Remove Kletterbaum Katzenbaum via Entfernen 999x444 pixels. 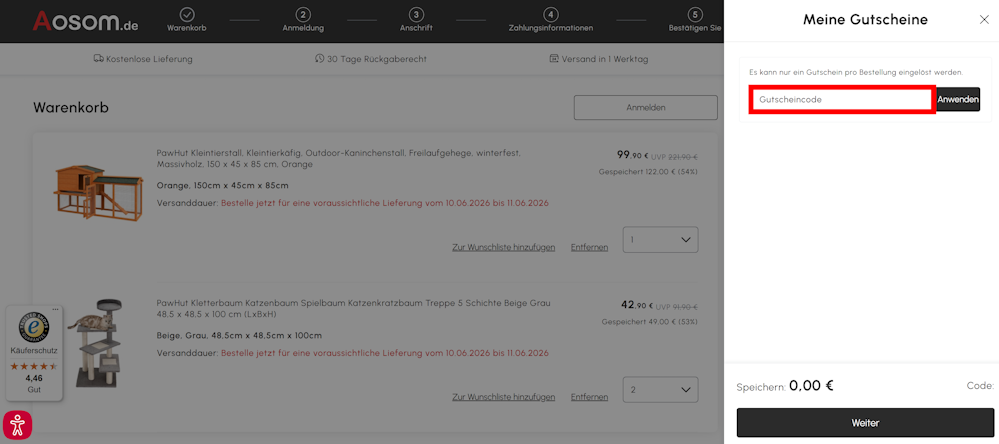(589, 397)
